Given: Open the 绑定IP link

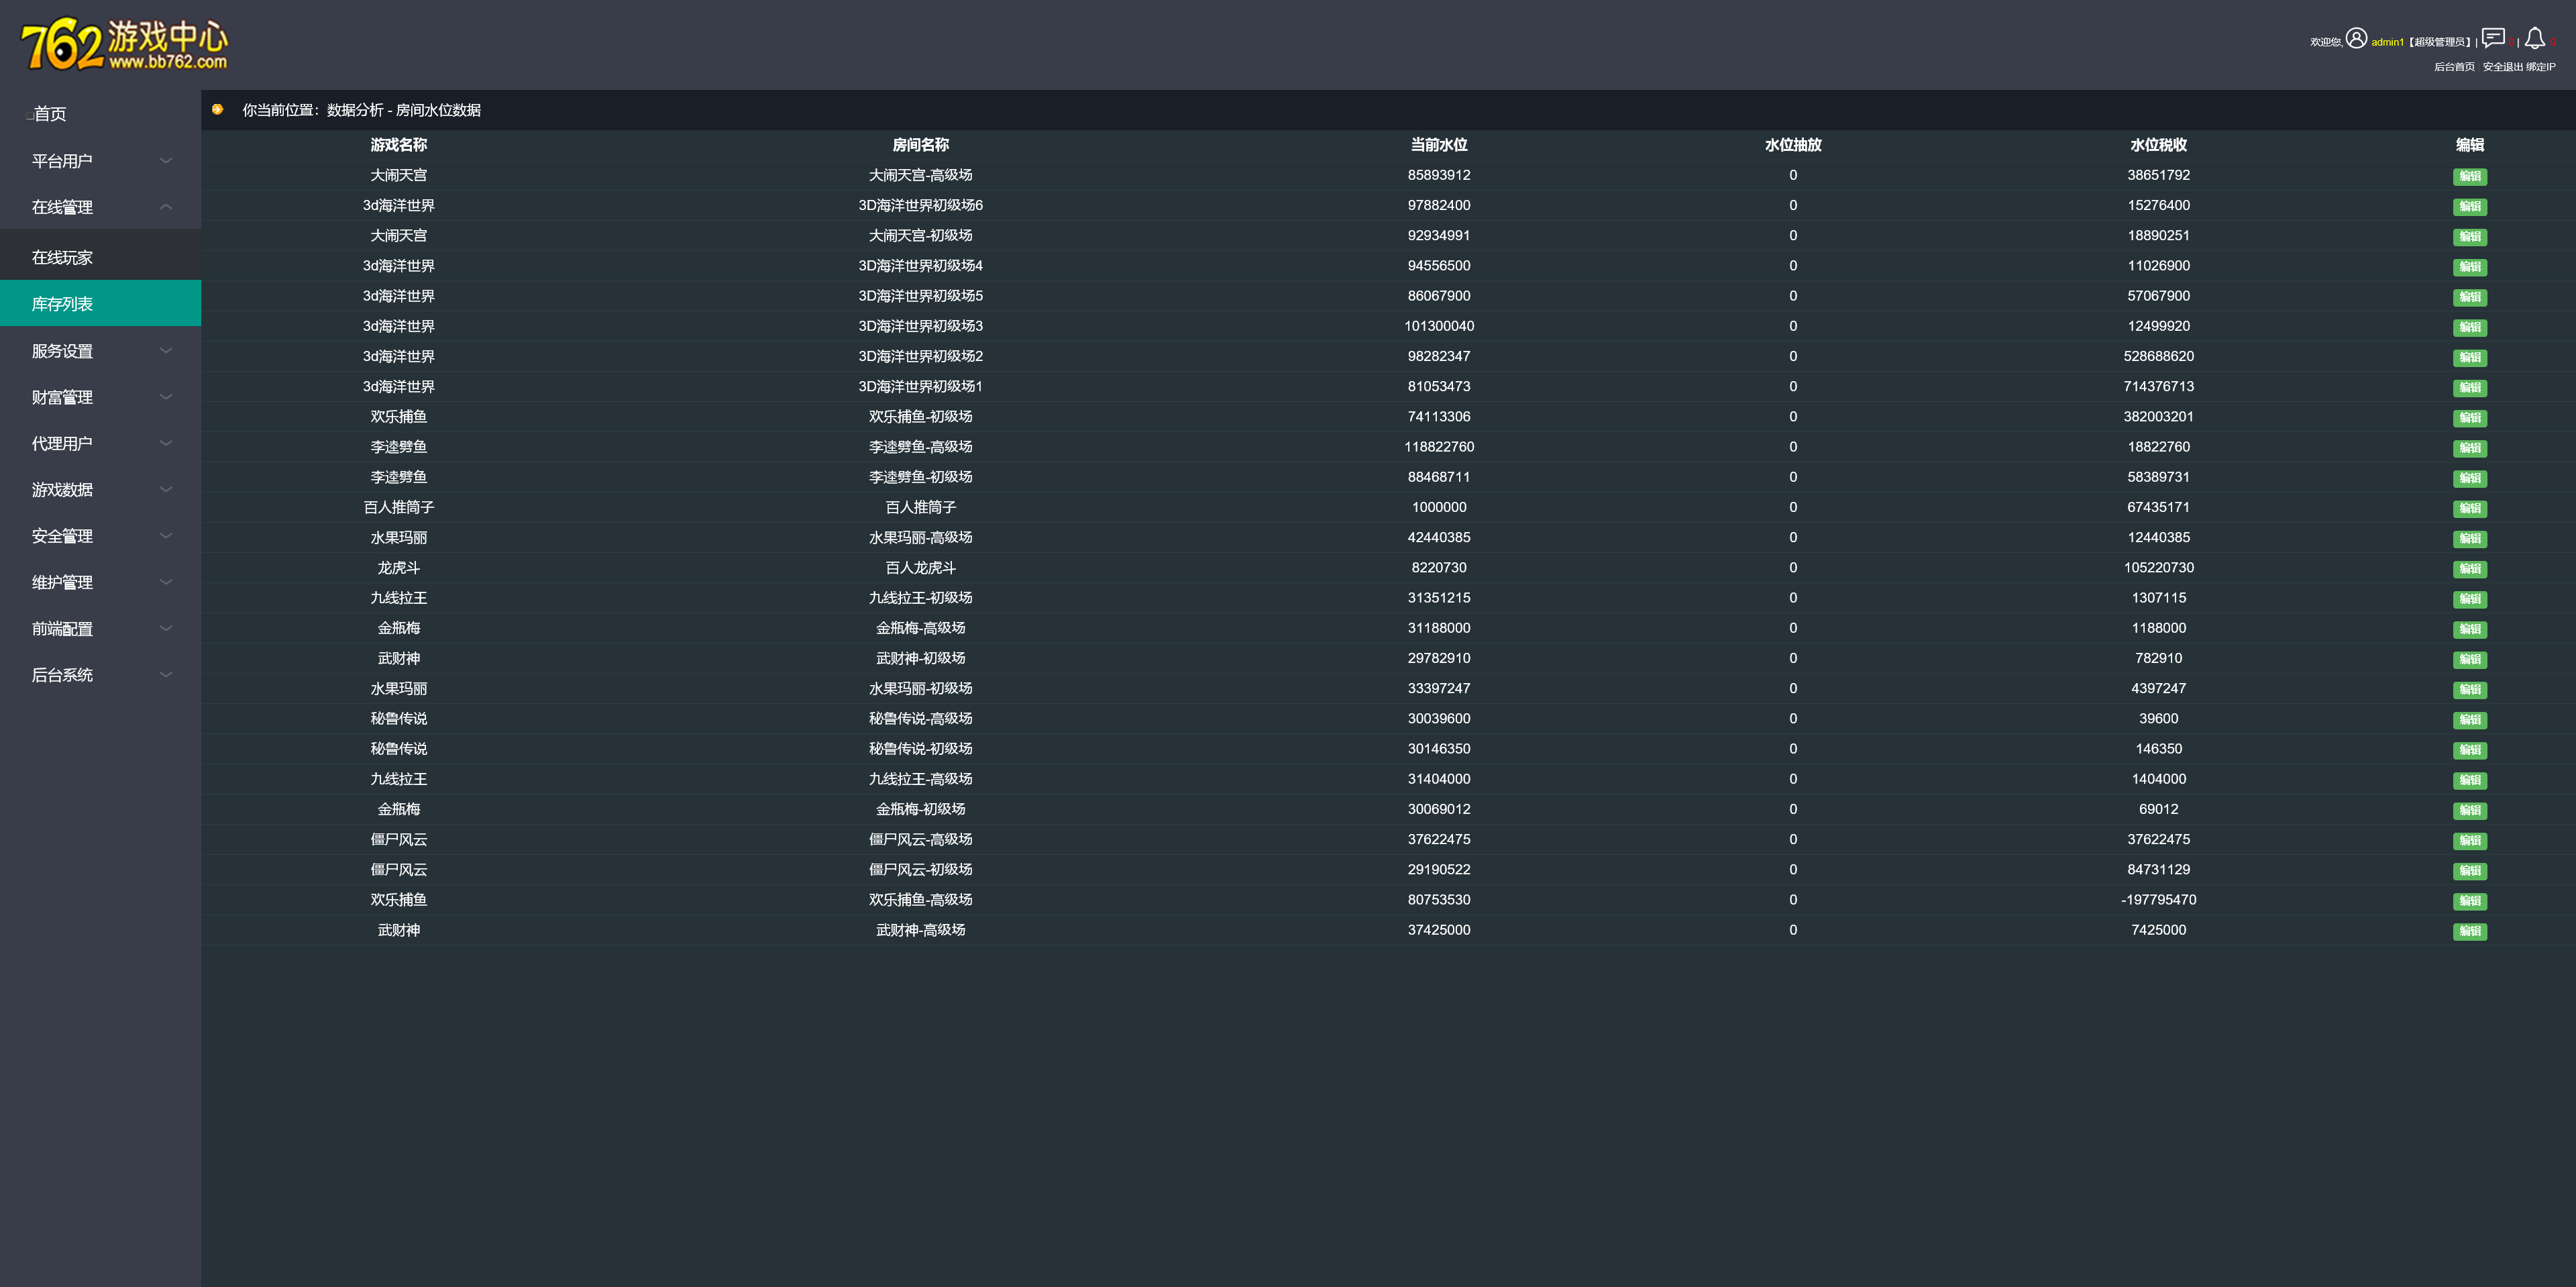Looking at the screenshot, I should tap(2541, 67).
